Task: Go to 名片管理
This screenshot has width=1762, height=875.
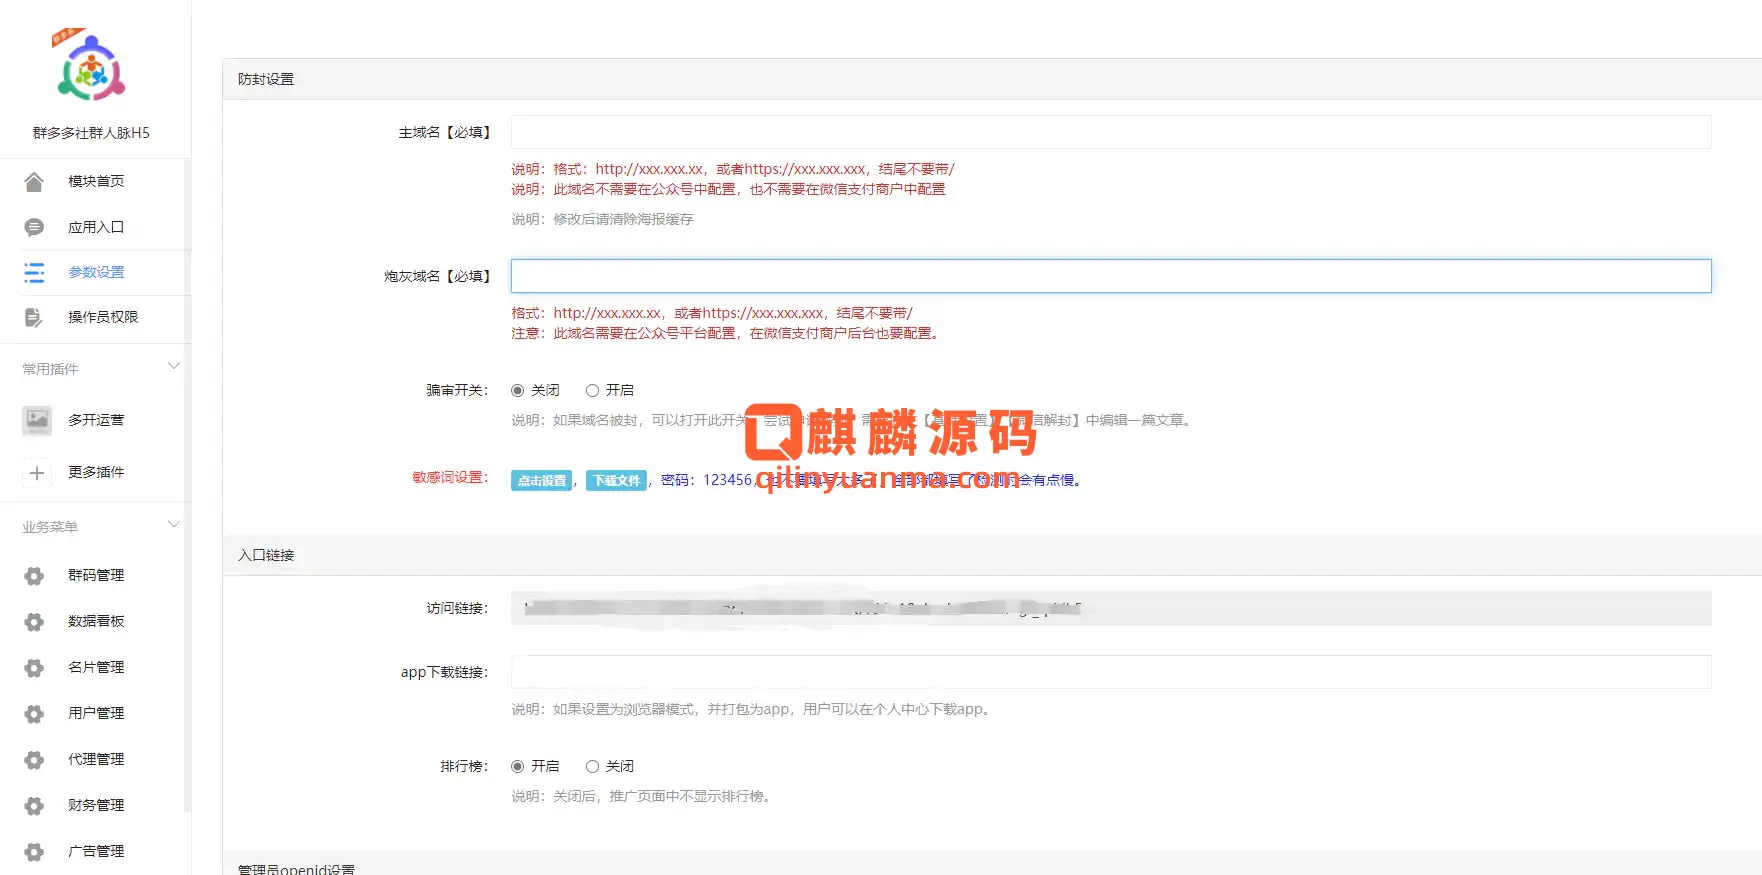Action: (x=96, y=667)
